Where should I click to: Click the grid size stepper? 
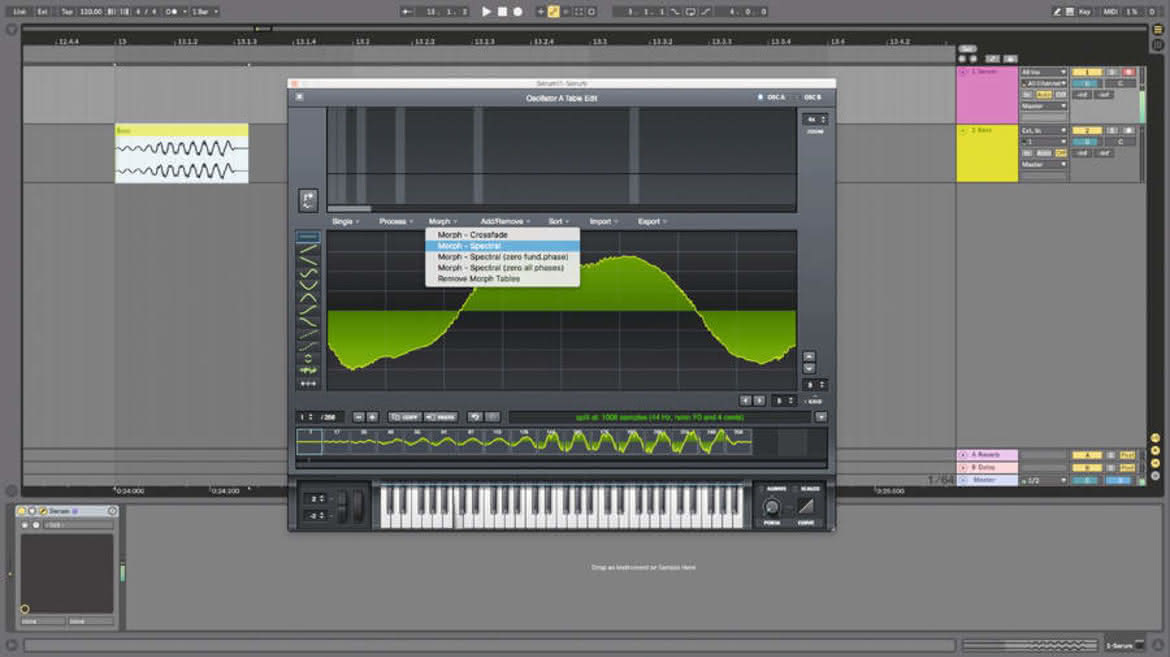tap(783, 401)
